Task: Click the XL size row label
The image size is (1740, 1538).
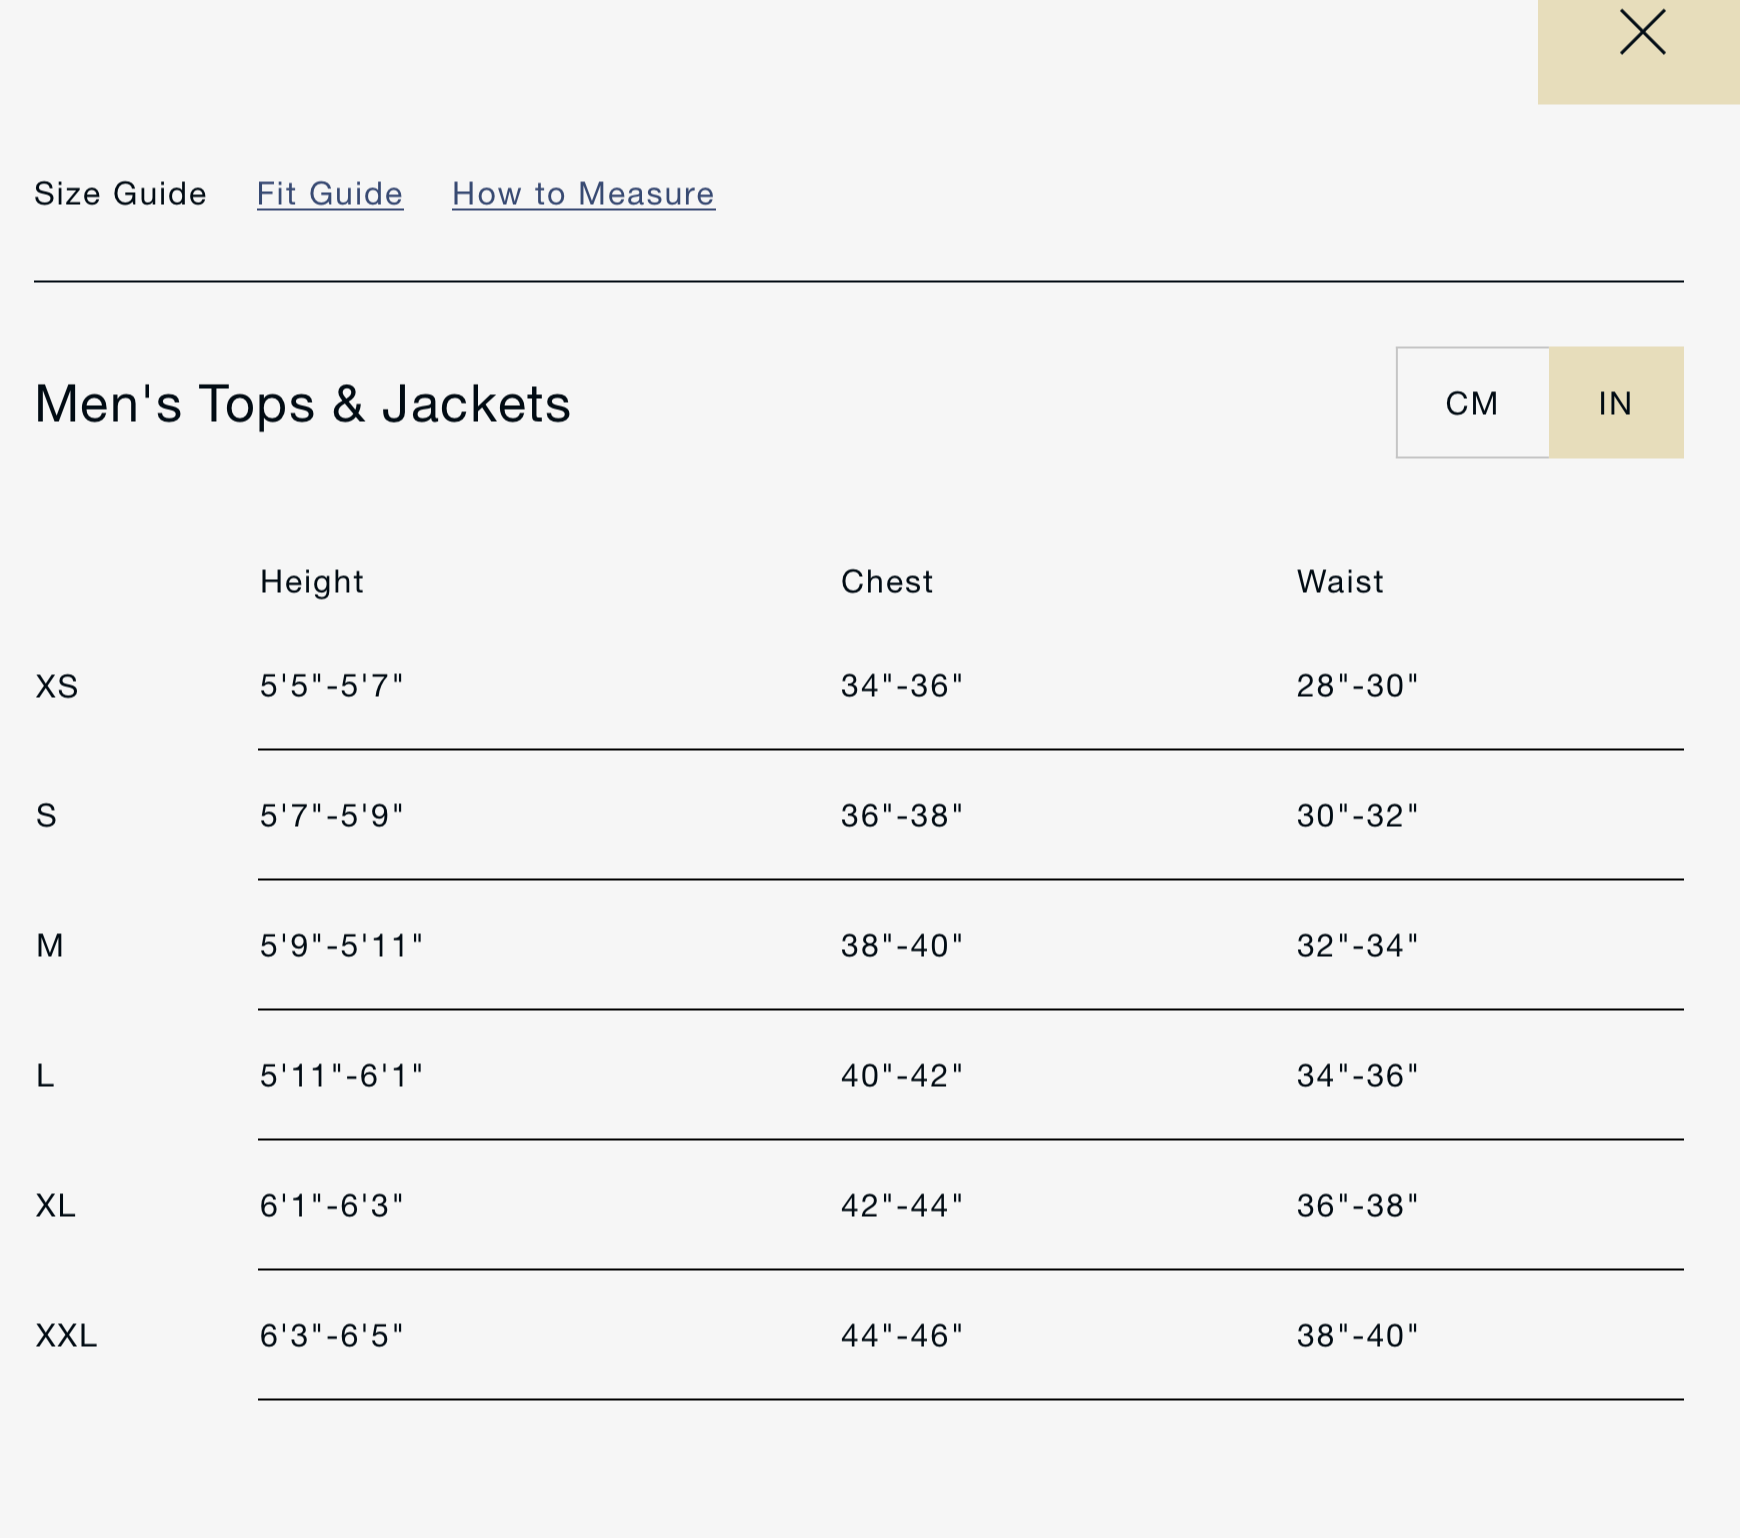Action: click(56, 1206)
